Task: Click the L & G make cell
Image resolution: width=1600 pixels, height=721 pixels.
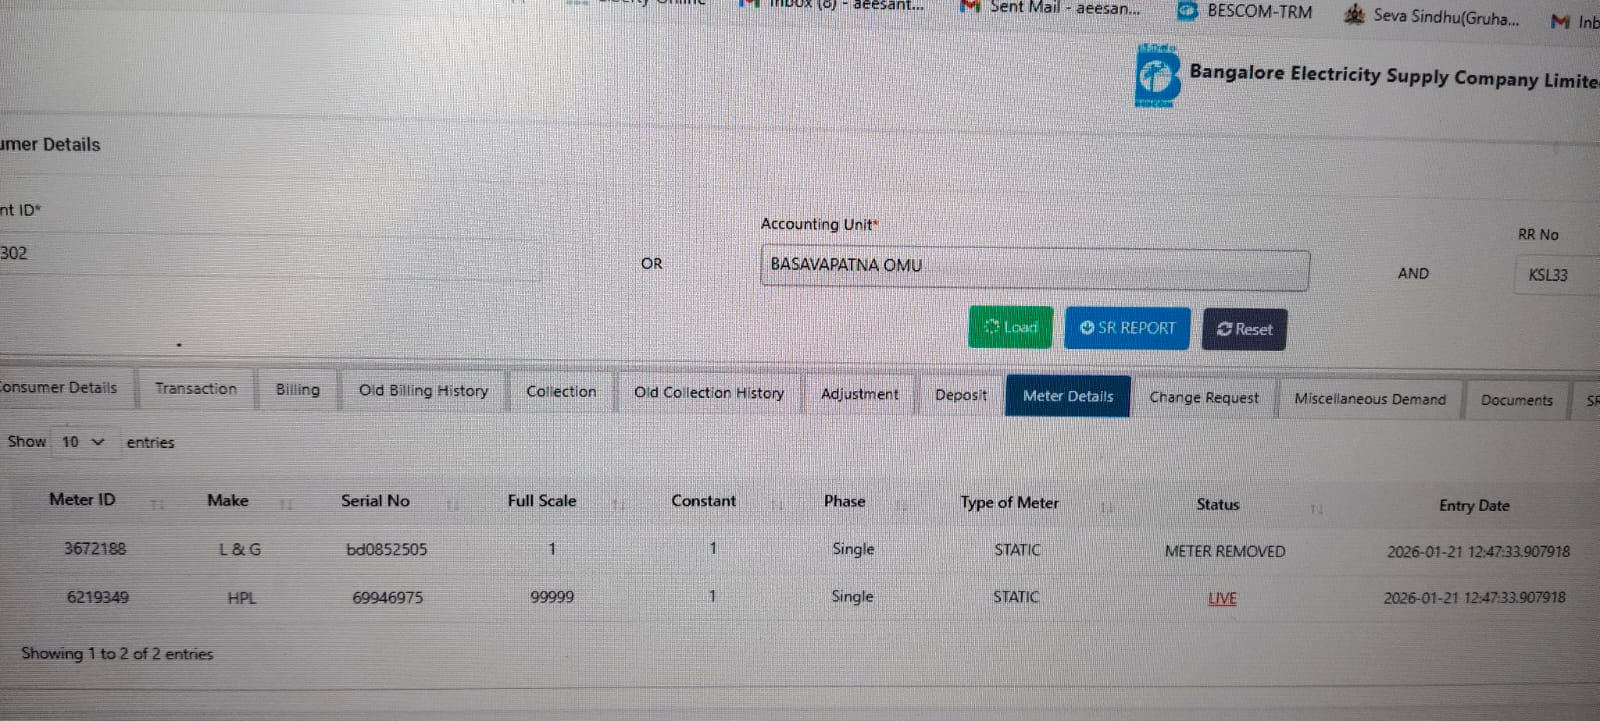Action: click(x=240, y=549)
